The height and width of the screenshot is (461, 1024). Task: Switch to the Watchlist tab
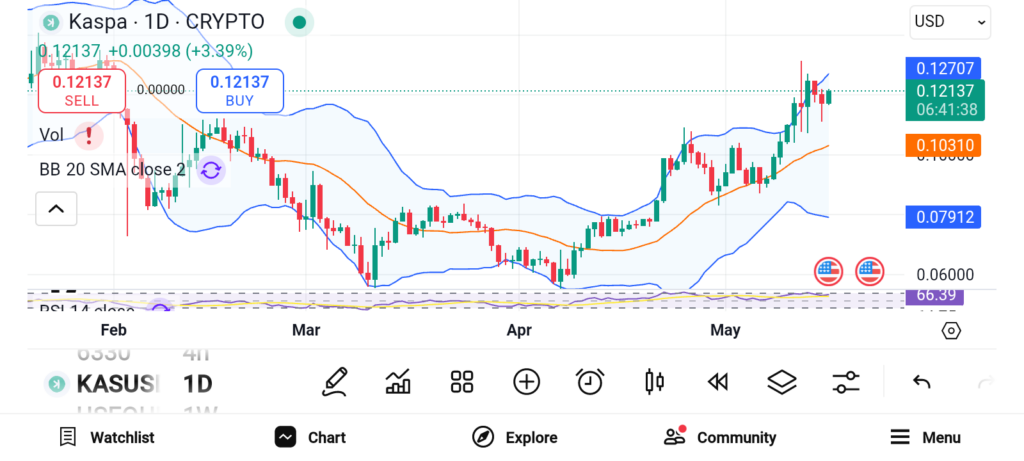(107, 437)
